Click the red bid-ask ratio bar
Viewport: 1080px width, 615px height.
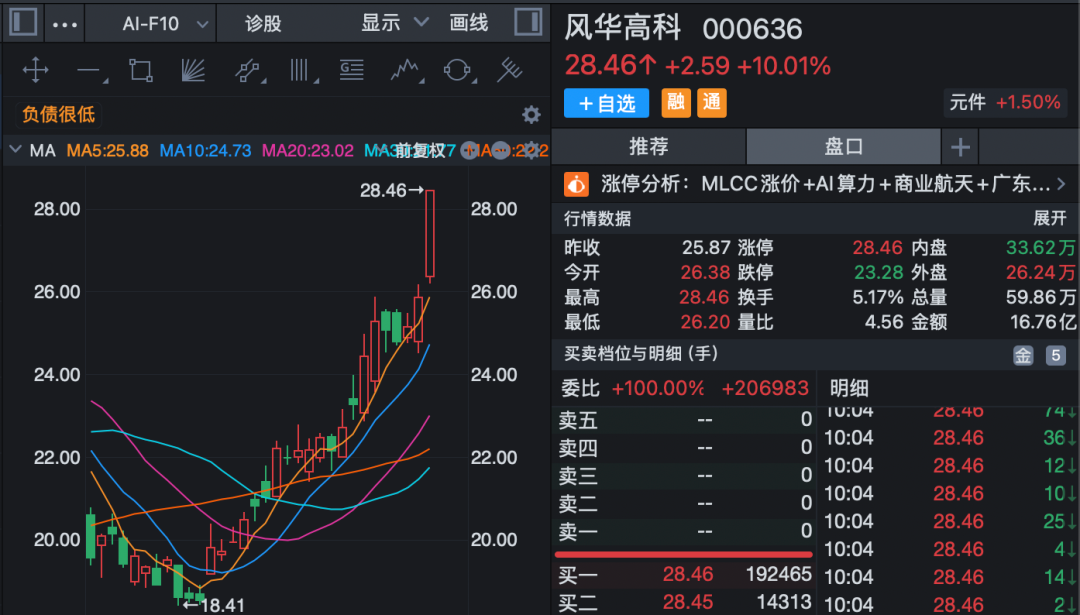683,554
